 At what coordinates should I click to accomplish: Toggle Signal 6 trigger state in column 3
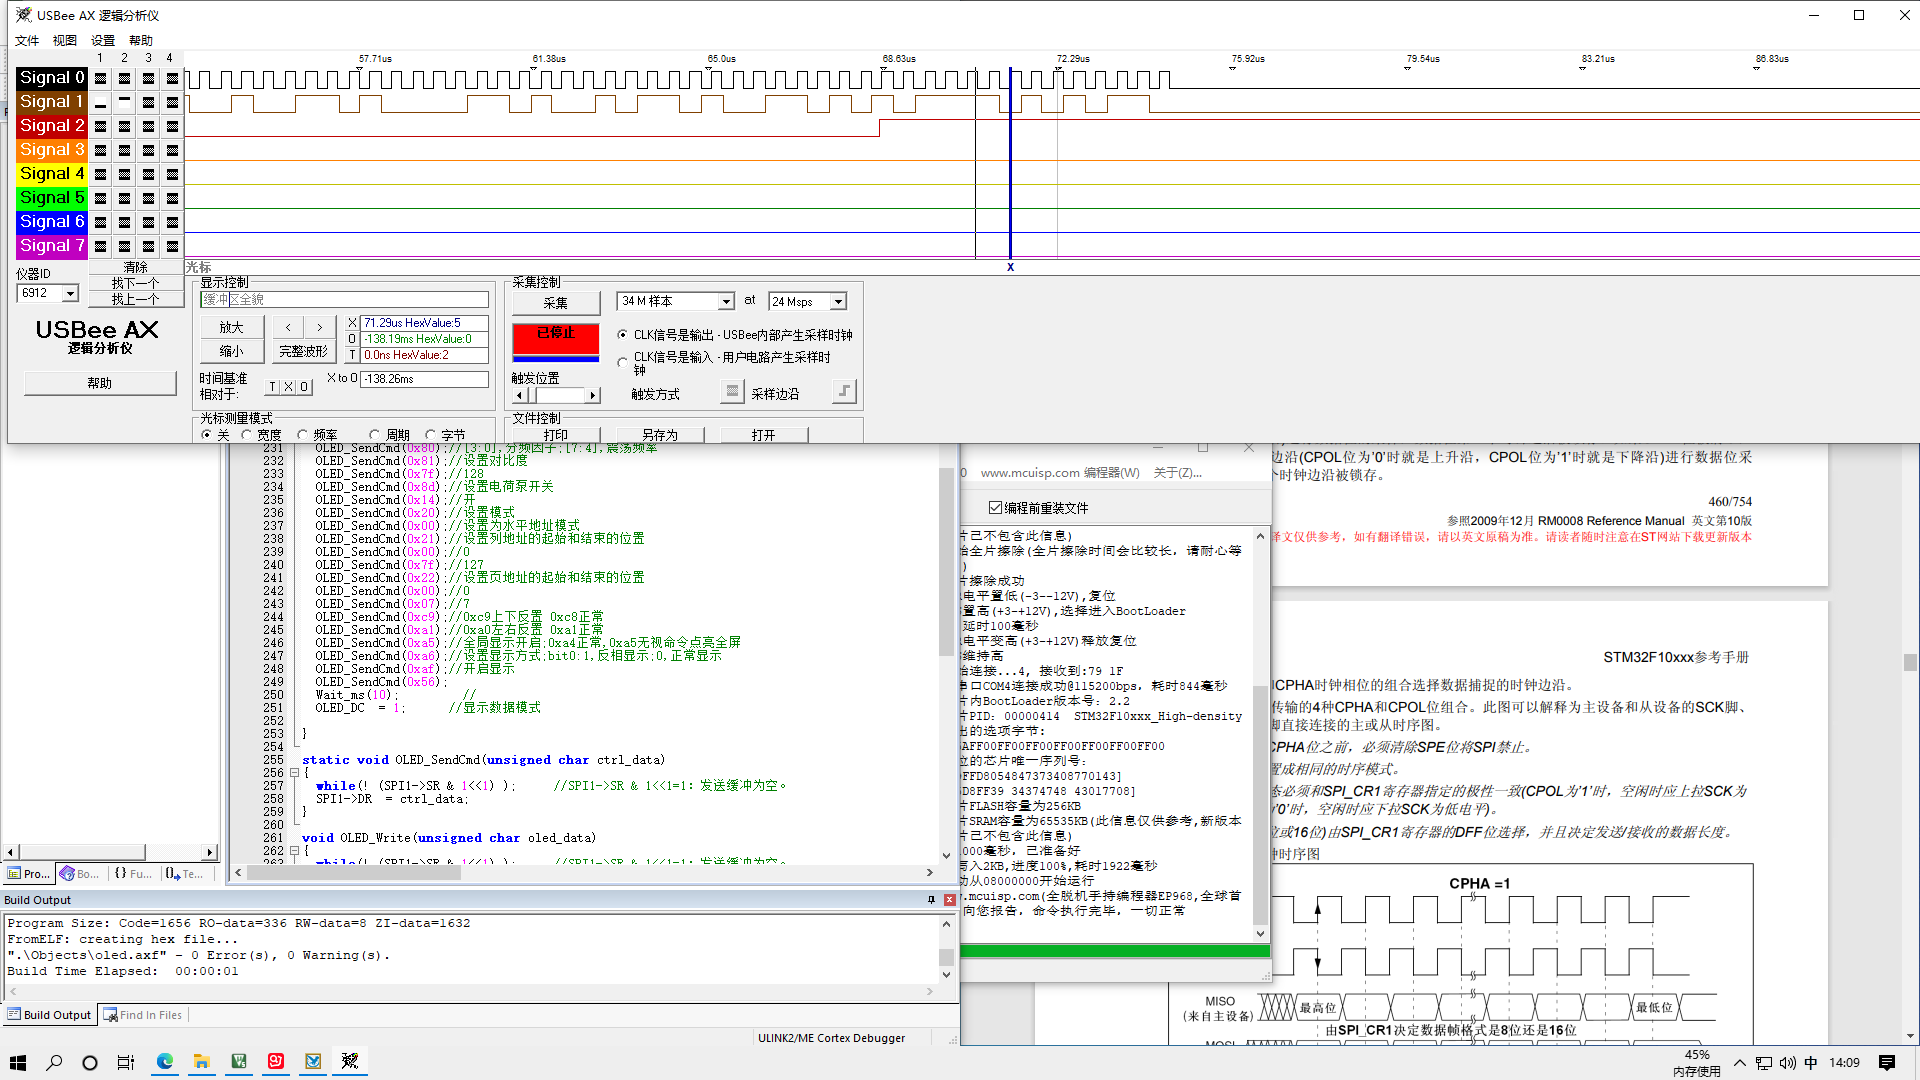coord(148,222)
